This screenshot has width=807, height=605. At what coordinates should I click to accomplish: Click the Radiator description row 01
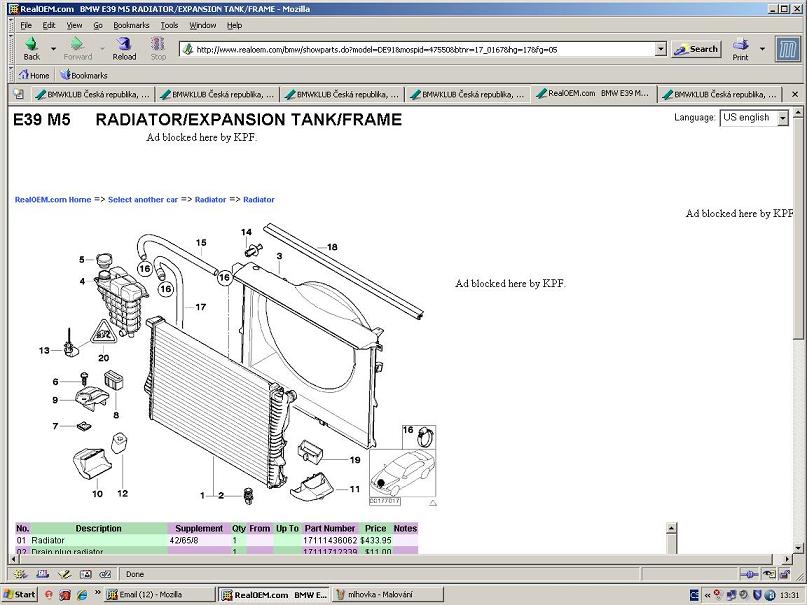[x=48, y=541]
